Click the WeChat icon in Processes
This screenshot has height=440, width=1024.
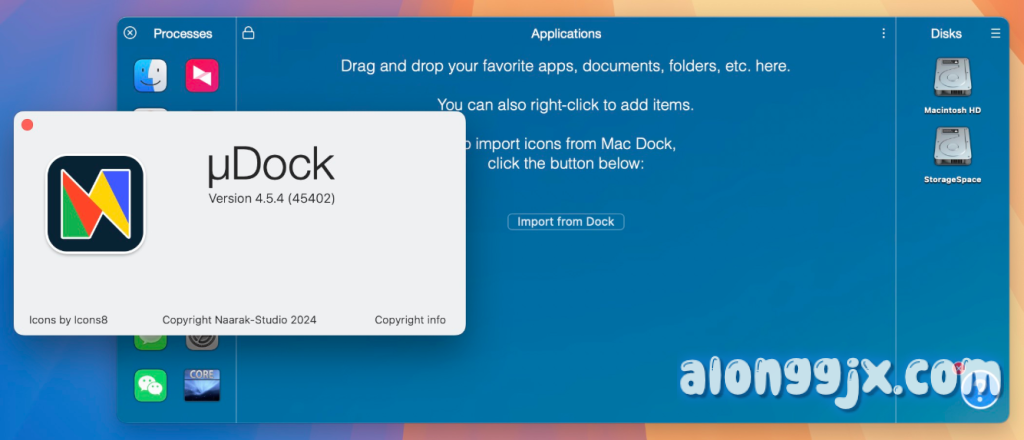tap(151, 385)
